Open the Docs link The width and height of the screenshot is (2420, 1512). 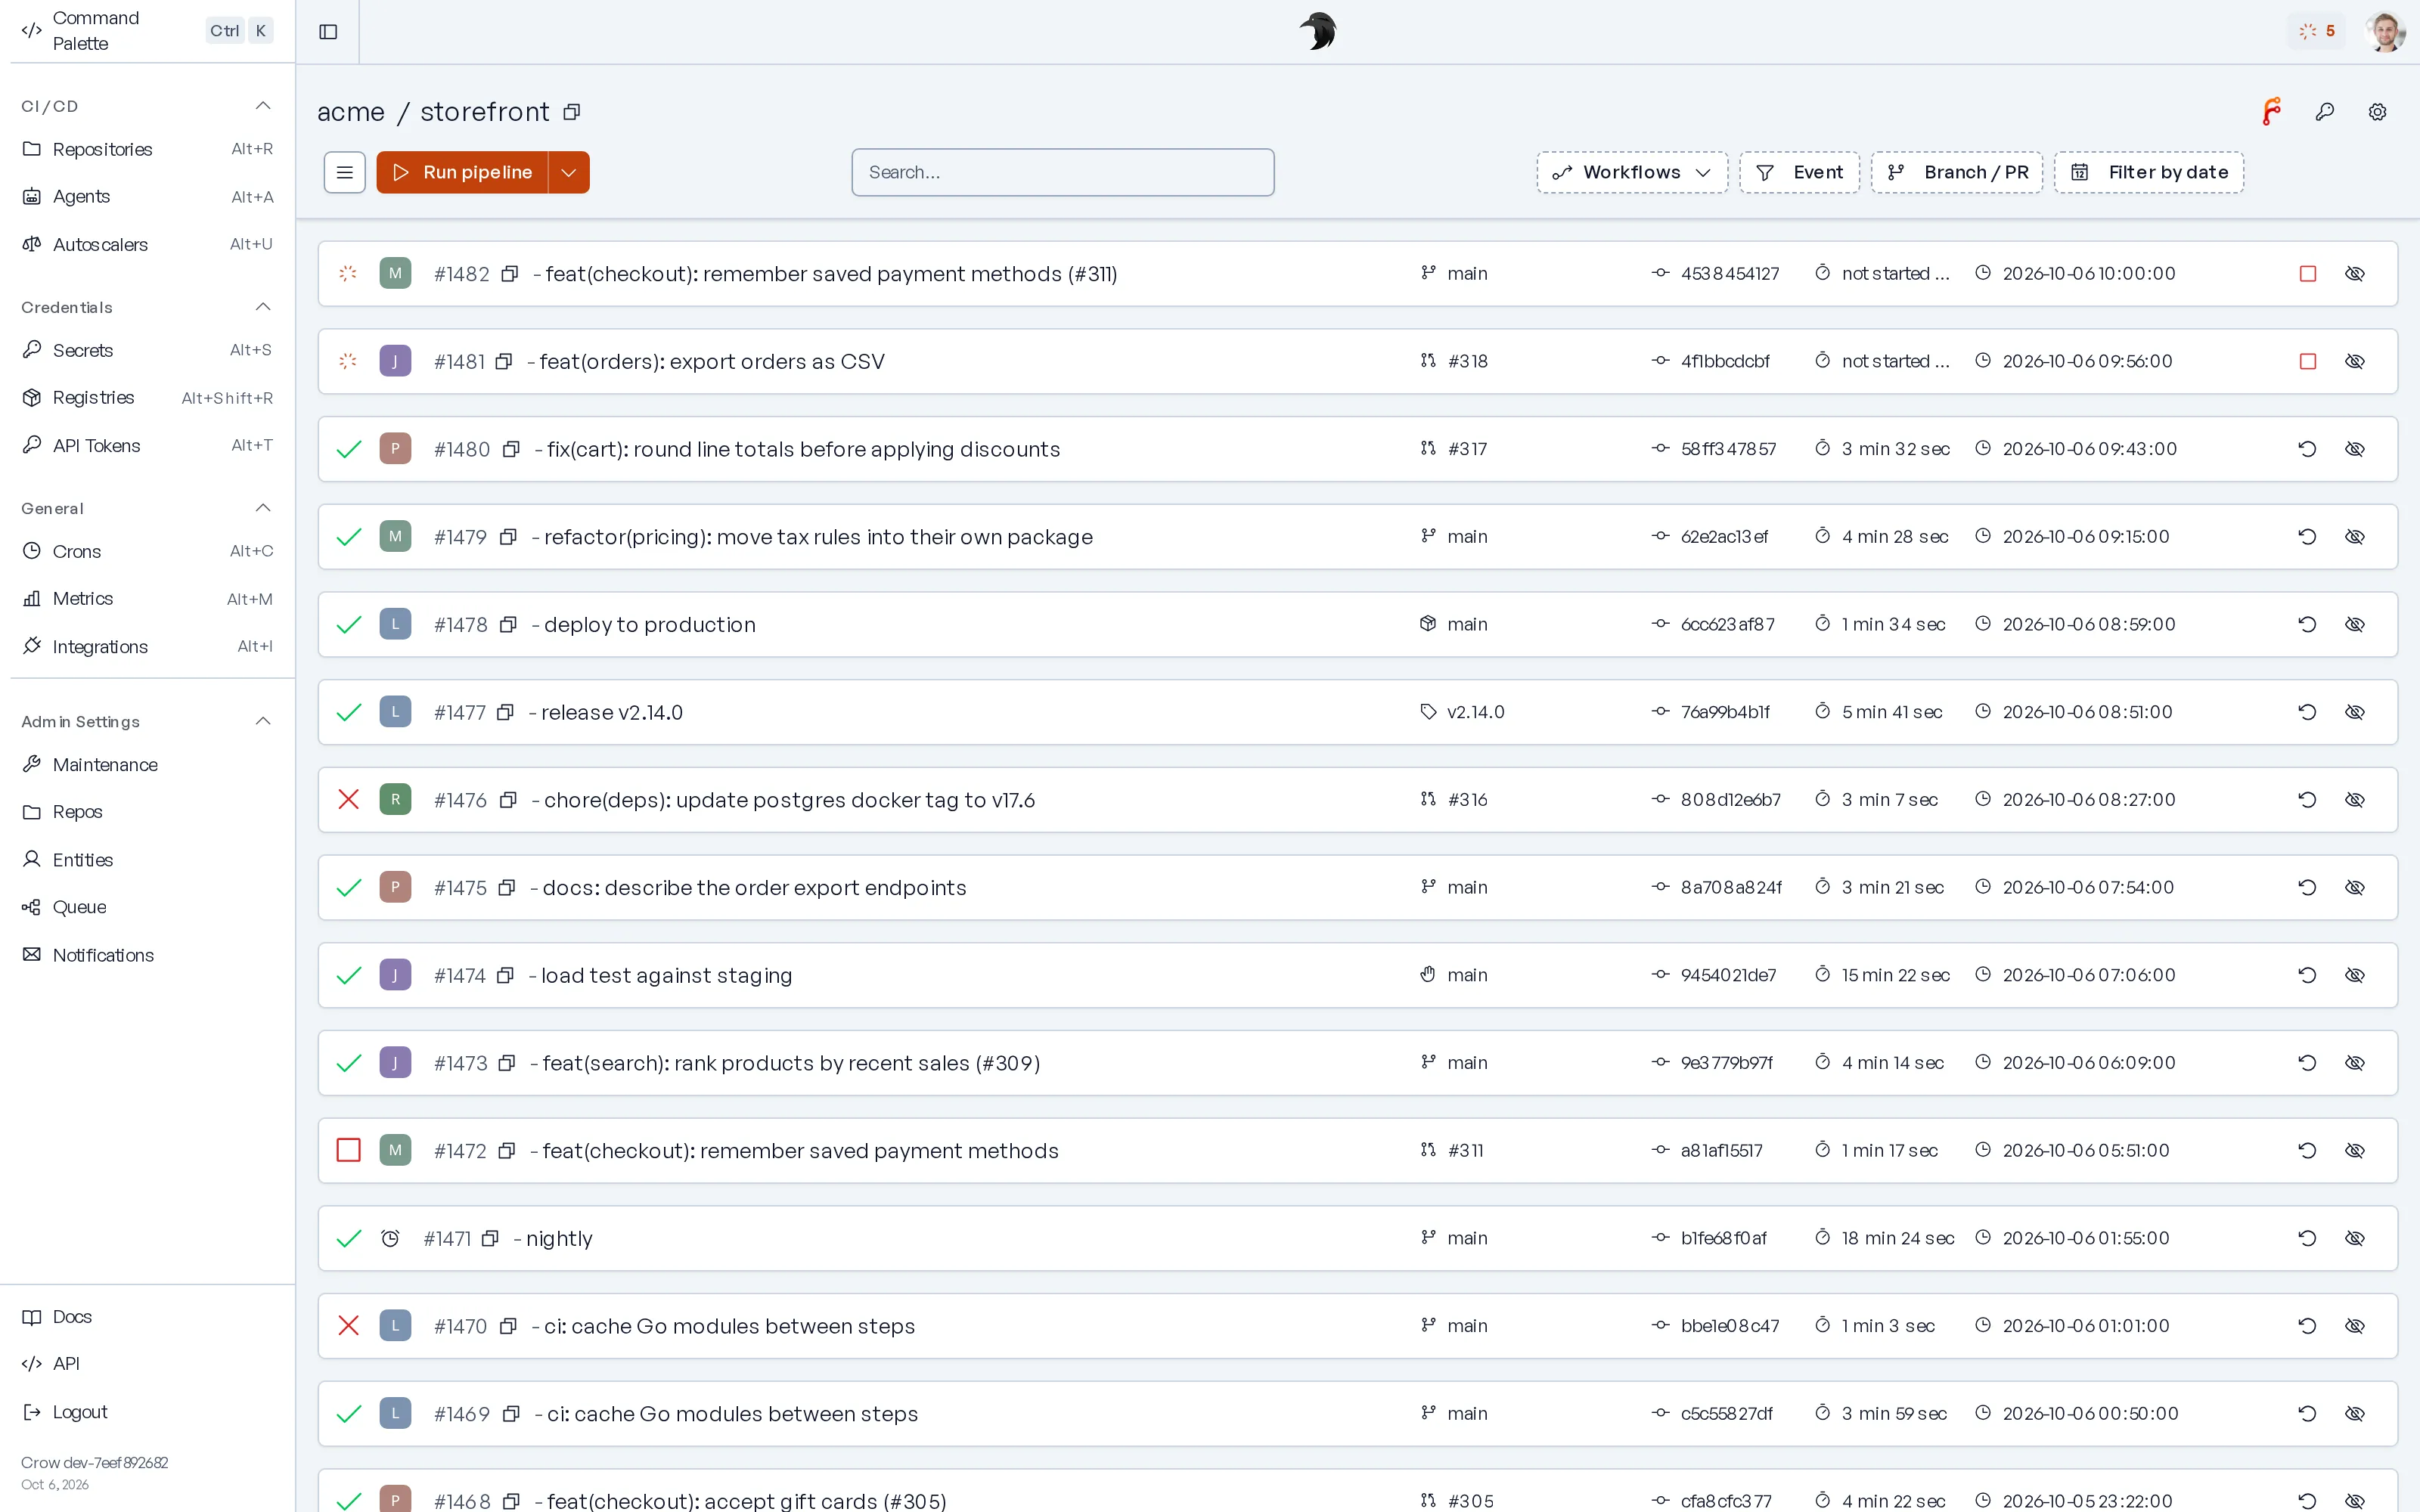[147, 1317]
